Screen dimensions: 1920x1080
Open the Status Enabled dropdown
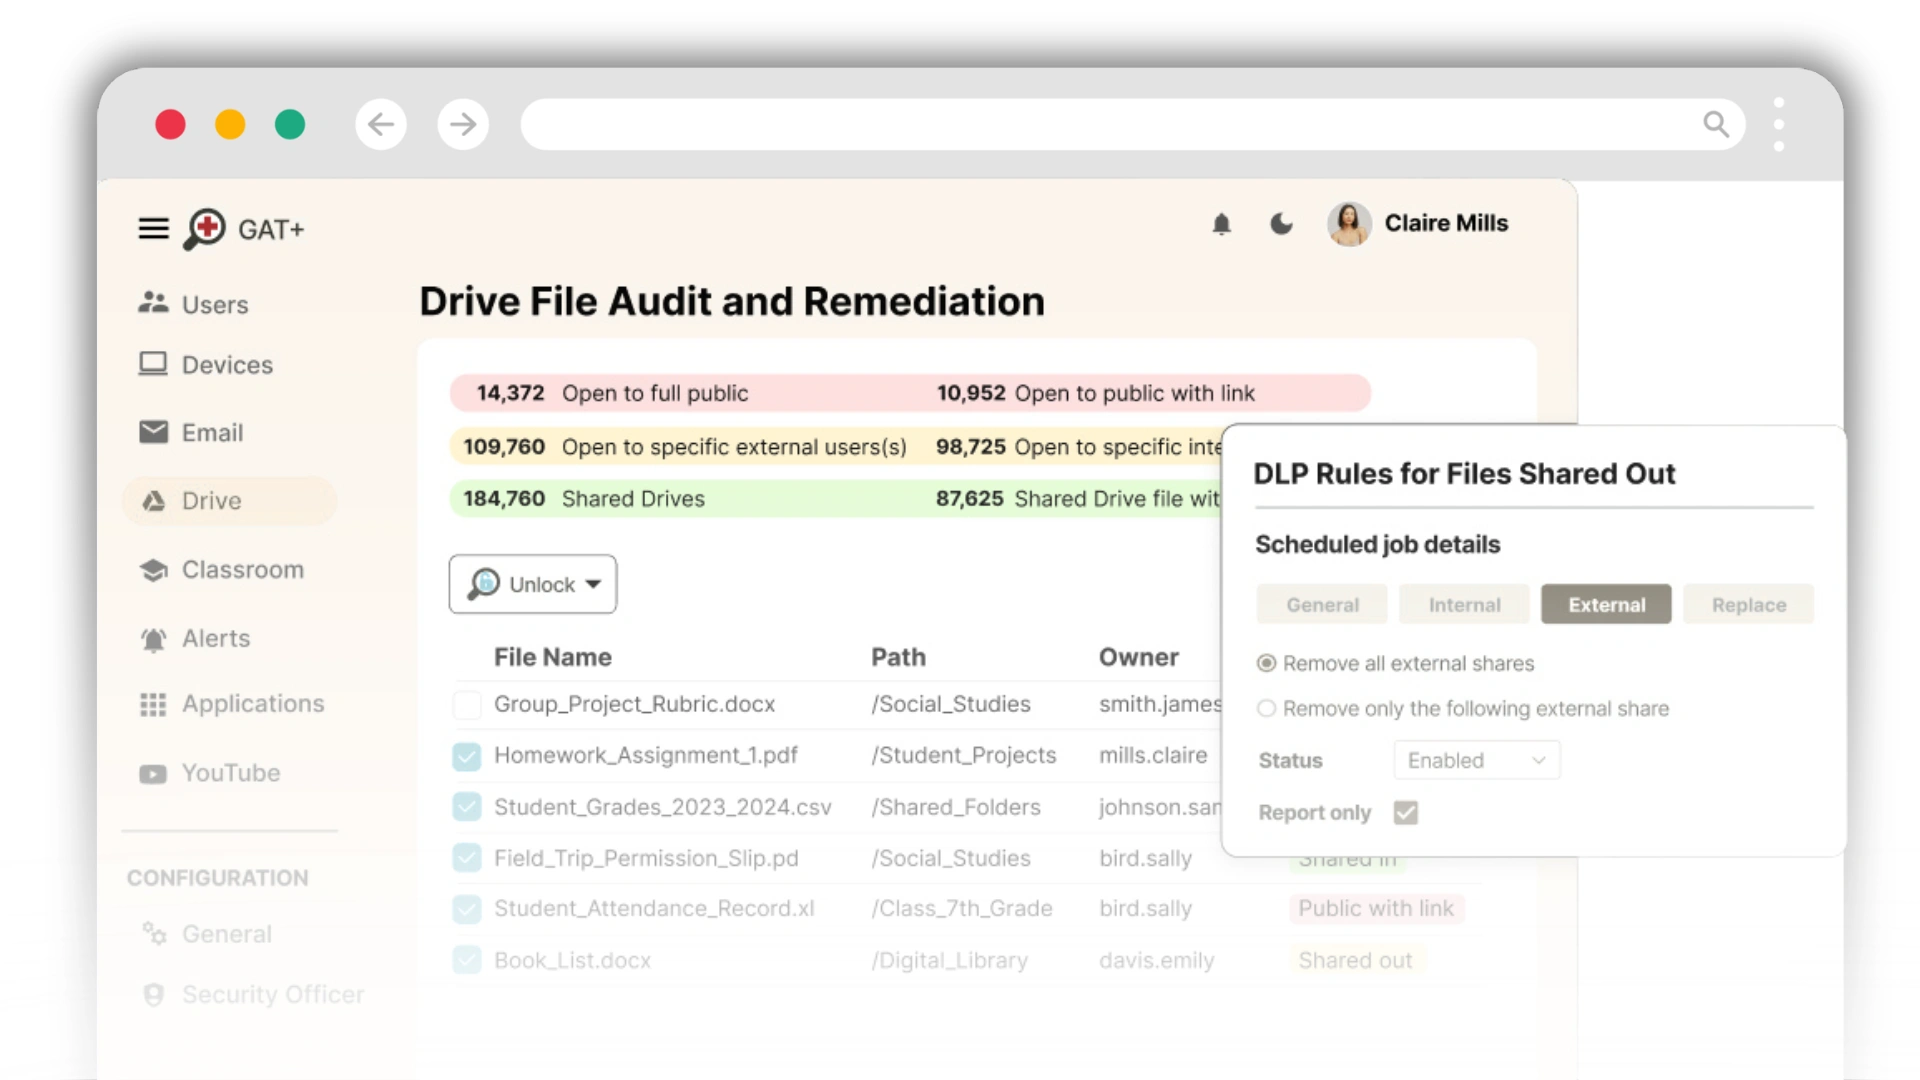tap(1476, 760)
